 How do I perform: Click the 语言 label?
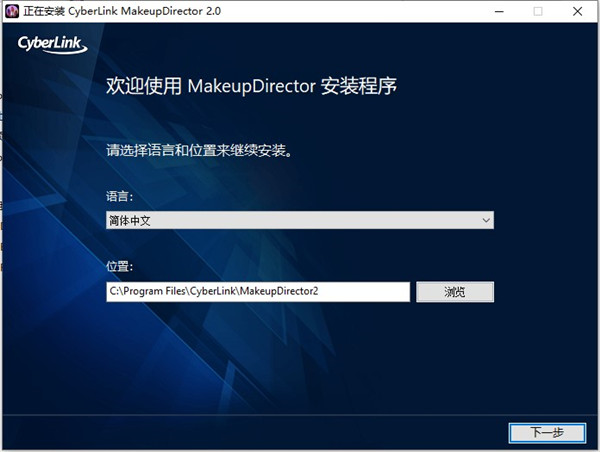coord(119,197)
